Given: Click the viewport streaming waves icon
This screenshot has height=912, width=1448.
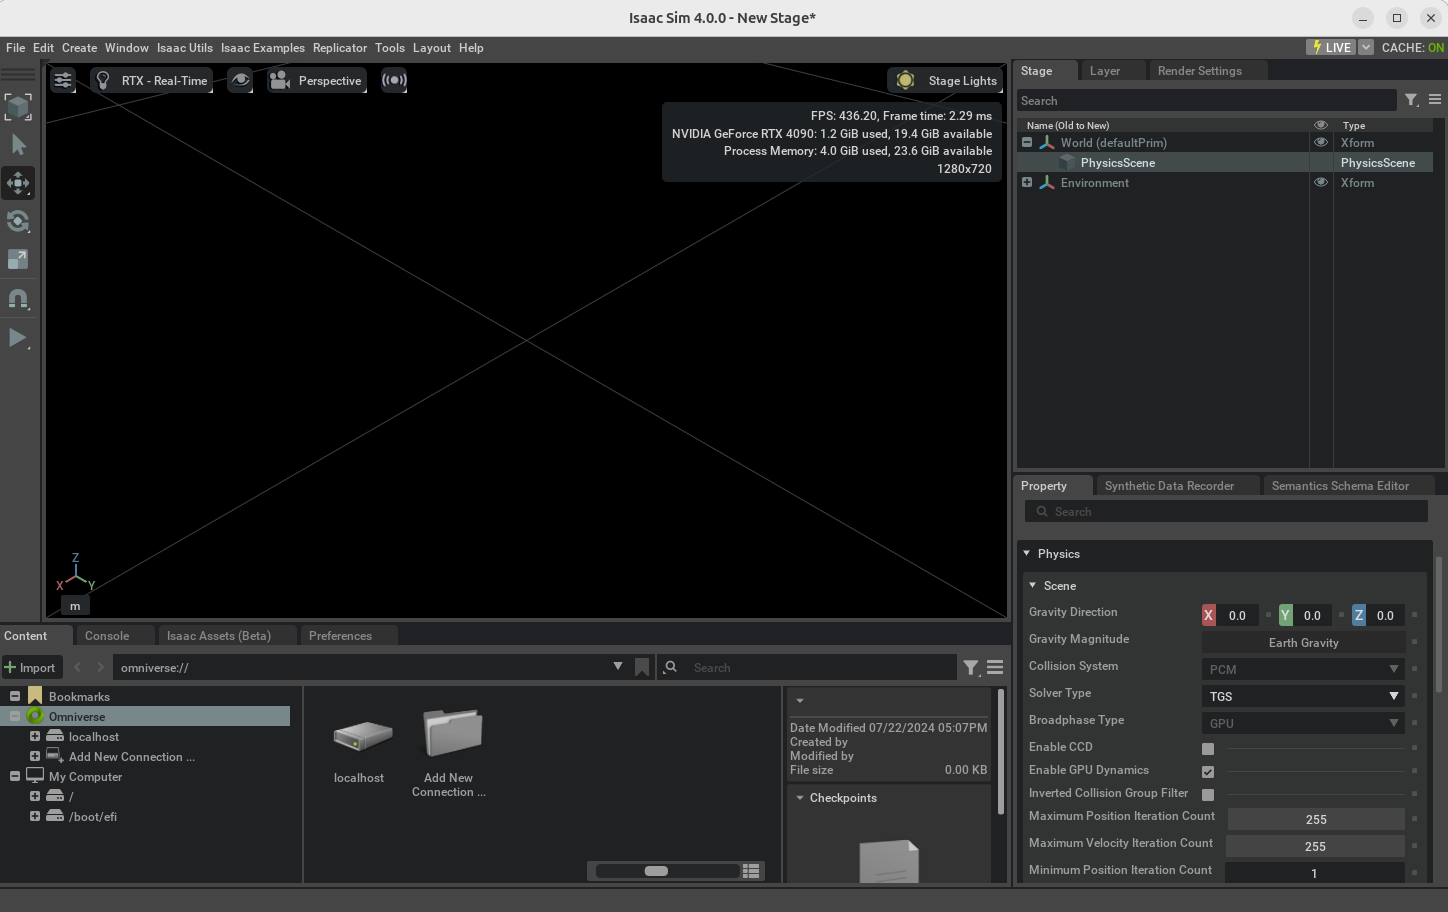Looking at the screenshot, I should [394, 80].
